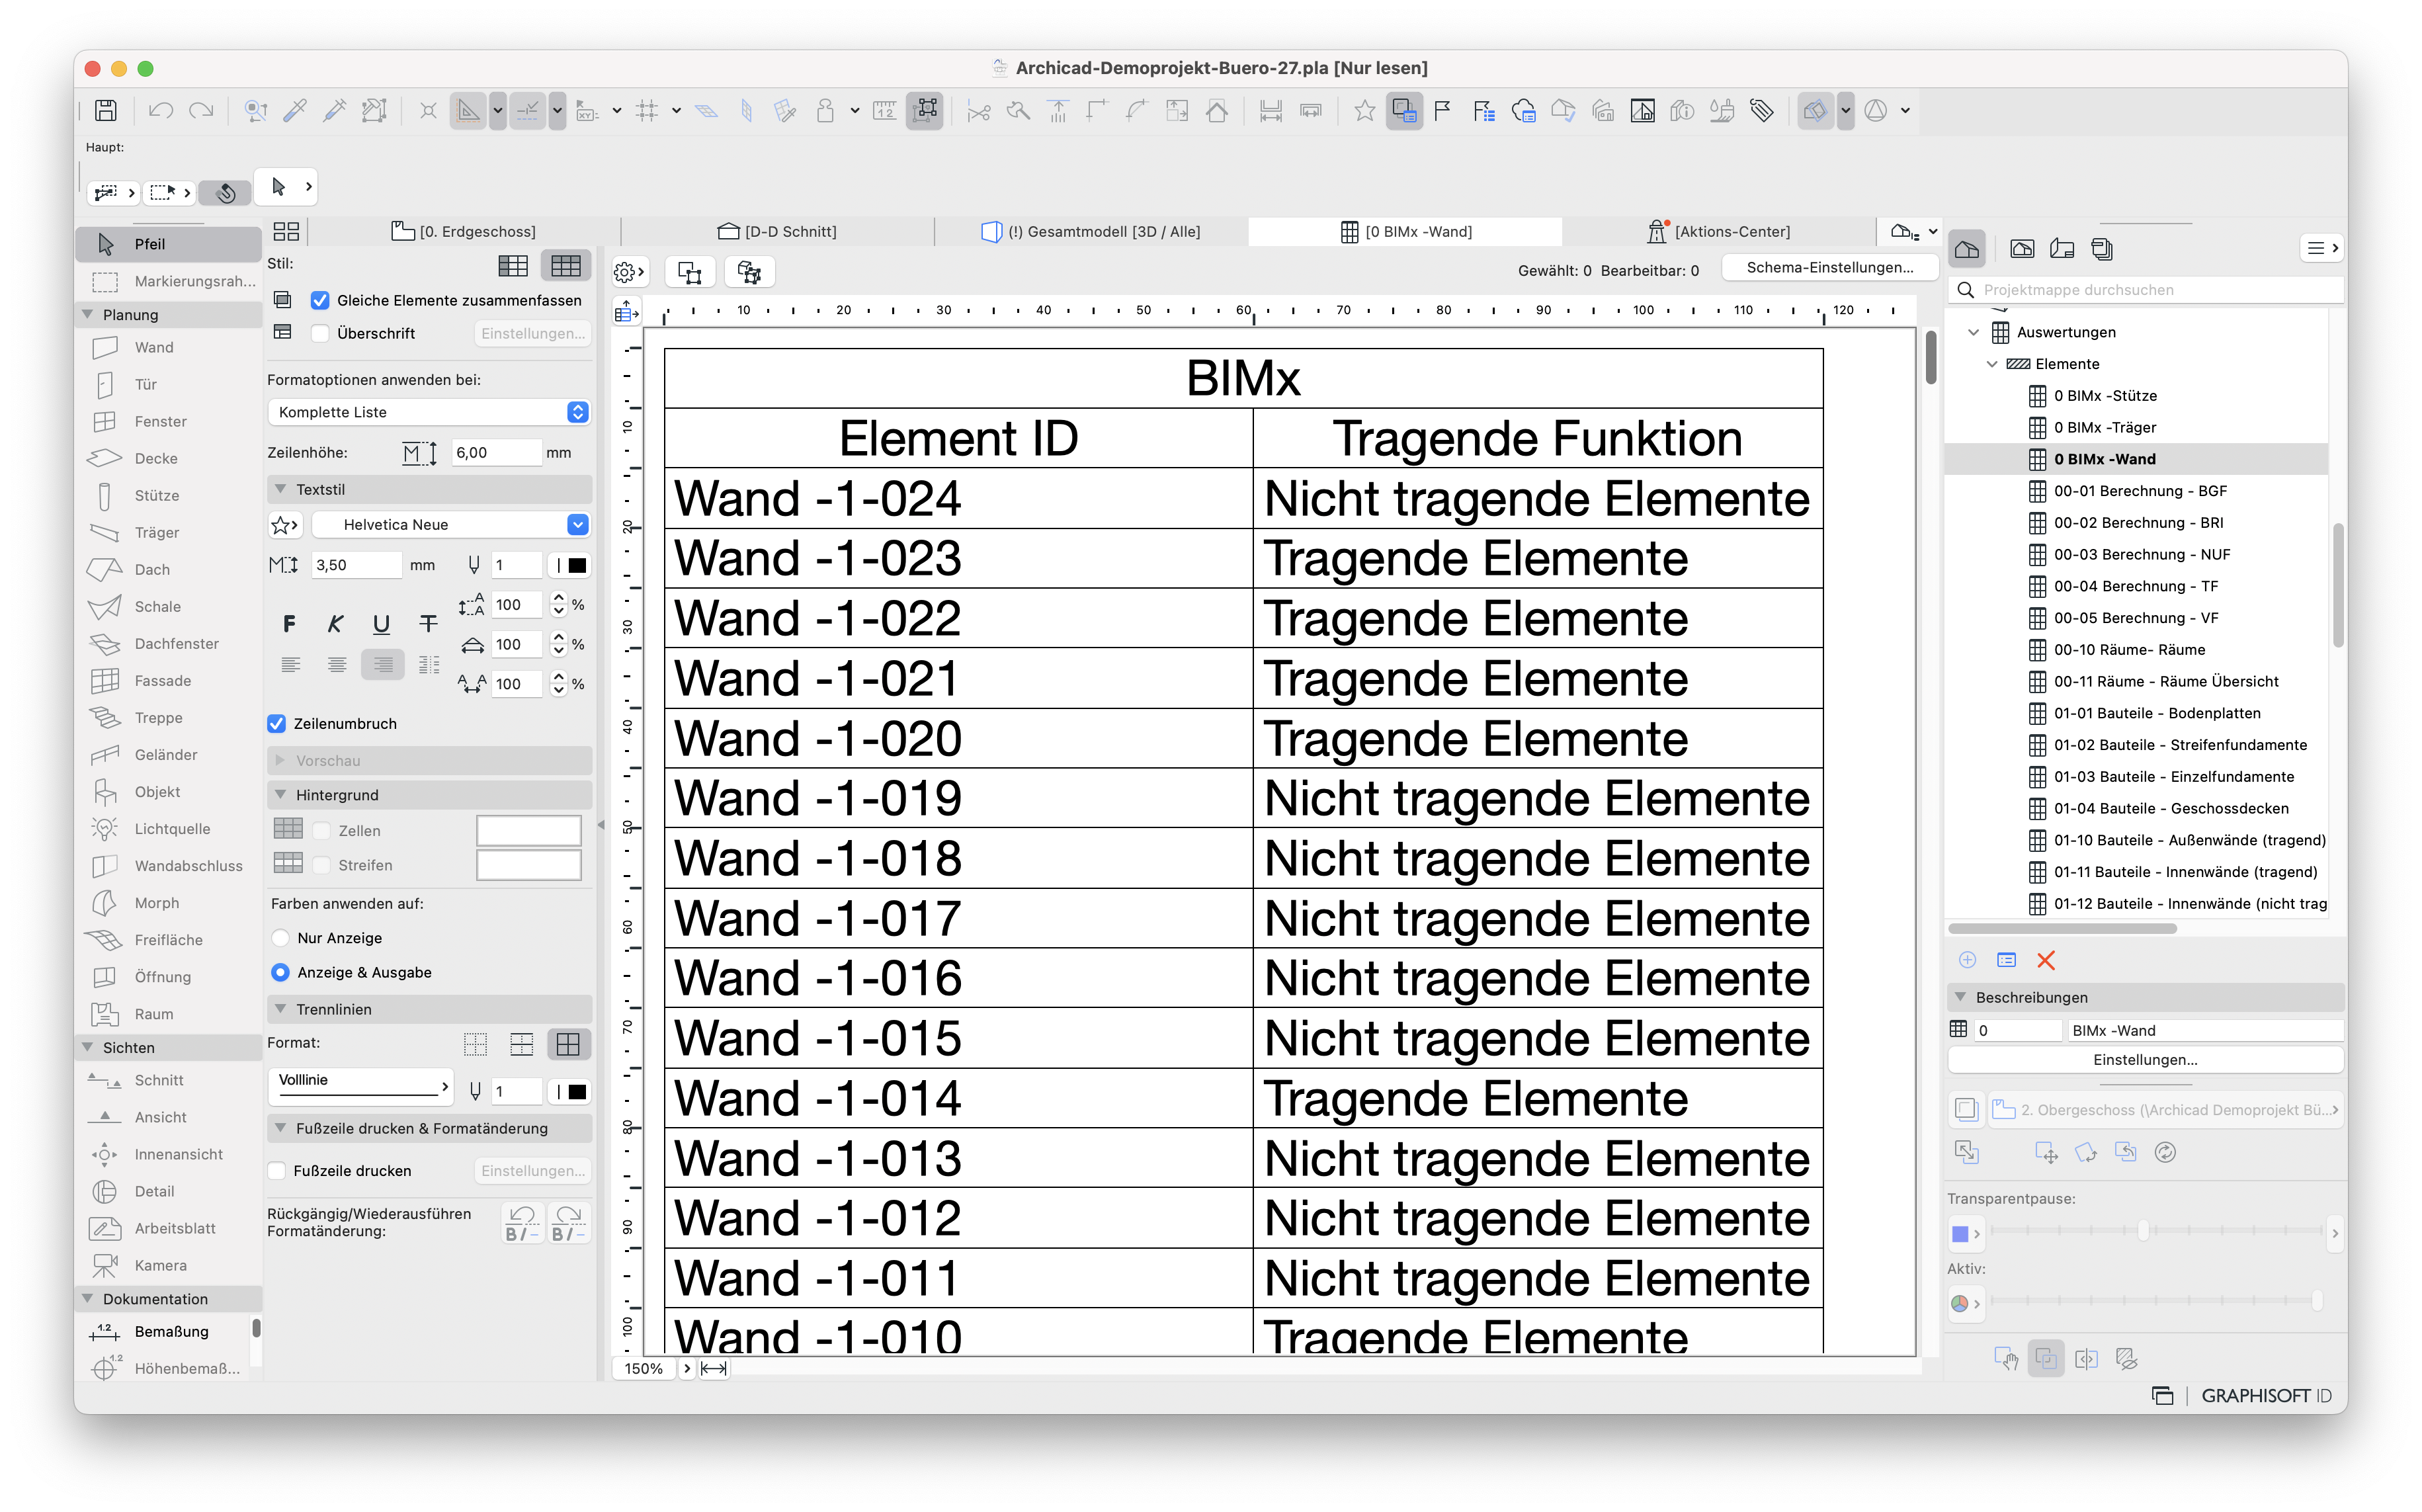Click the Transparentpause slider

[2156, 1231]
